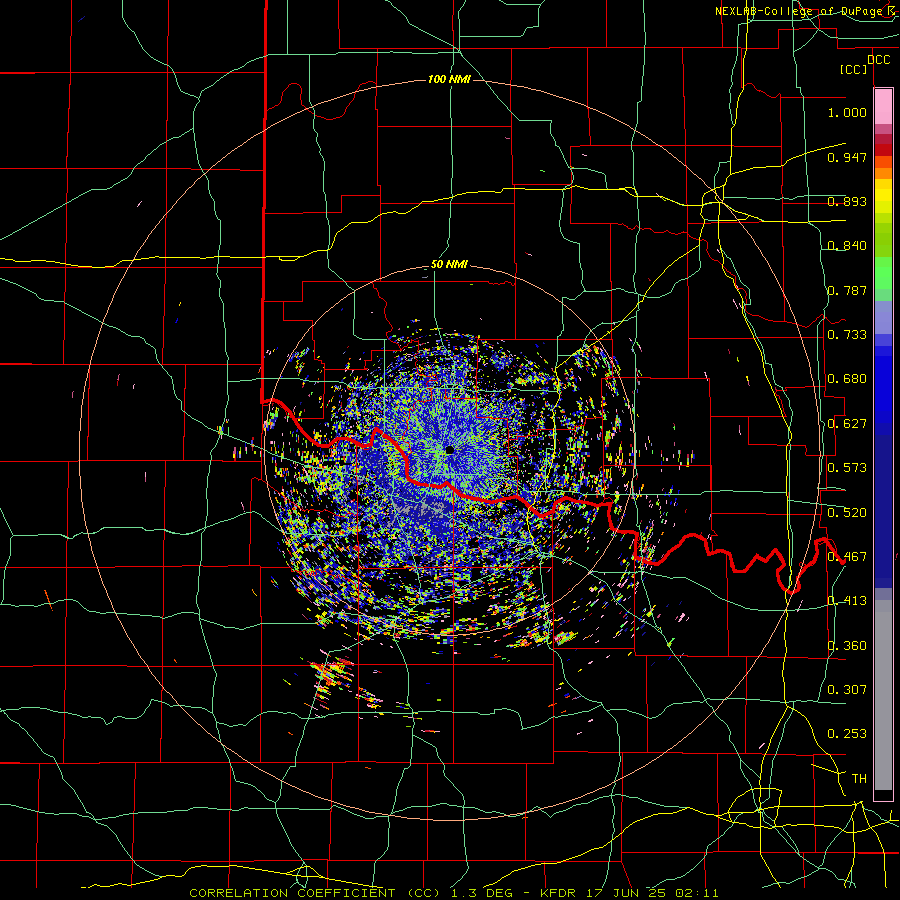The height and width of the screenshot is (900, 900).
Task: Click the 0.680 scale value
Action: coord(847,379)
